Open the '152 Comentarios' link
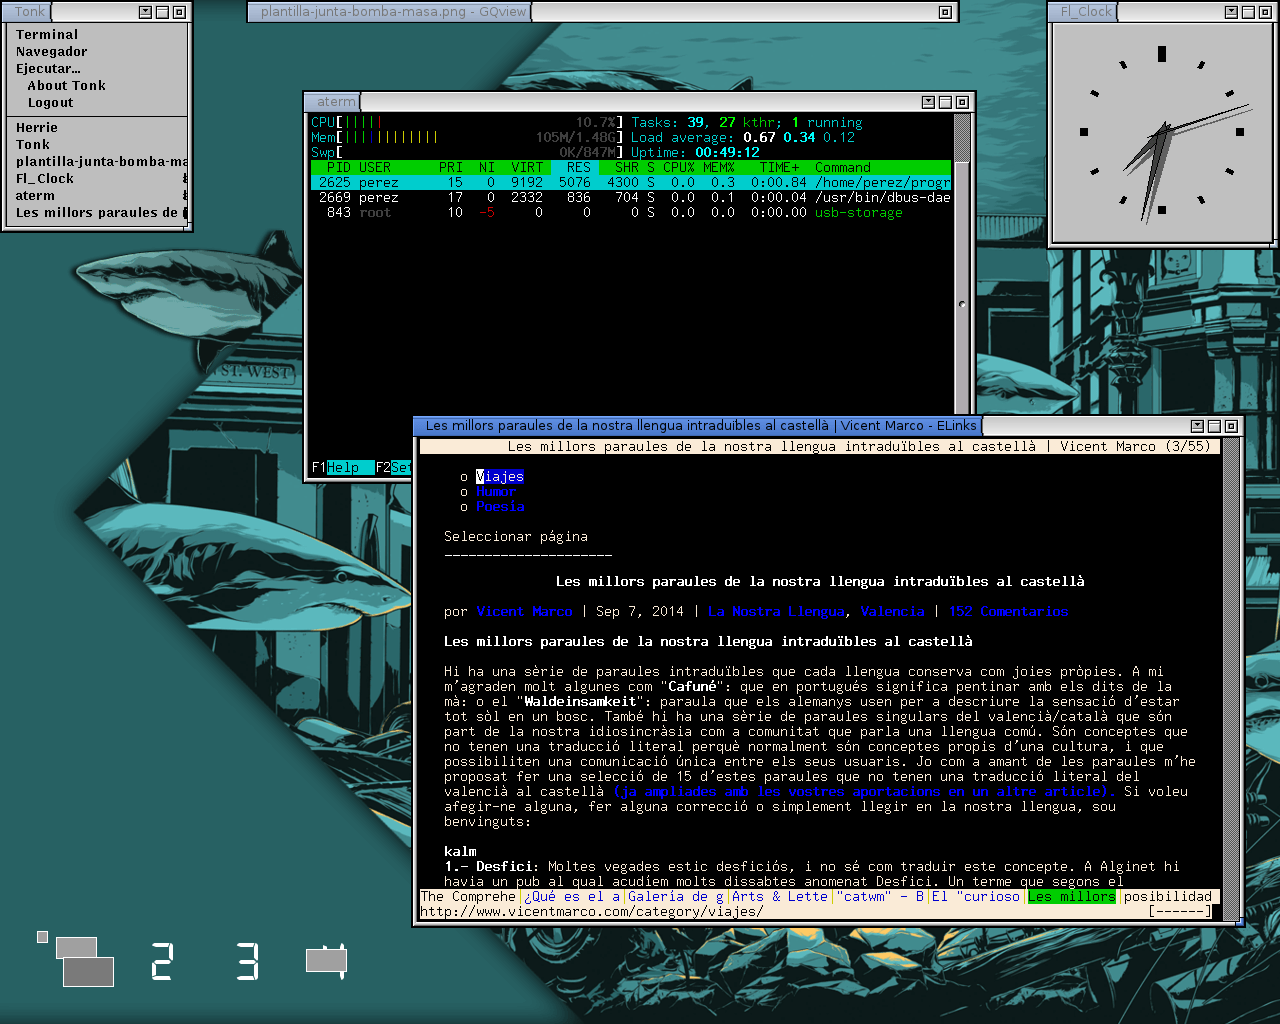This screenshot has height=1024, width=1280. 1008,612
